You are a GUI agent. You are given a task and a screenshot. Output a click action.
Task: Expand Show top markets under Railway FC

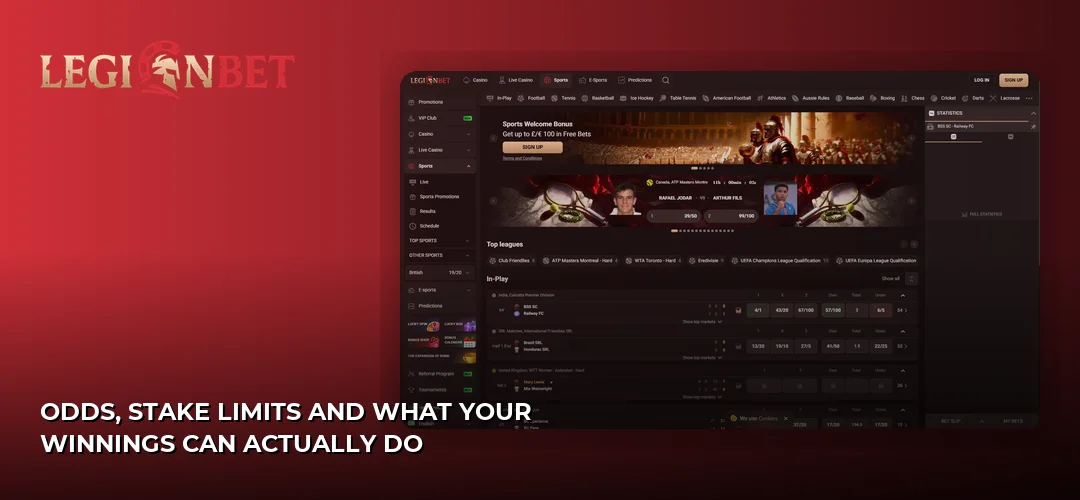point(702,322)
